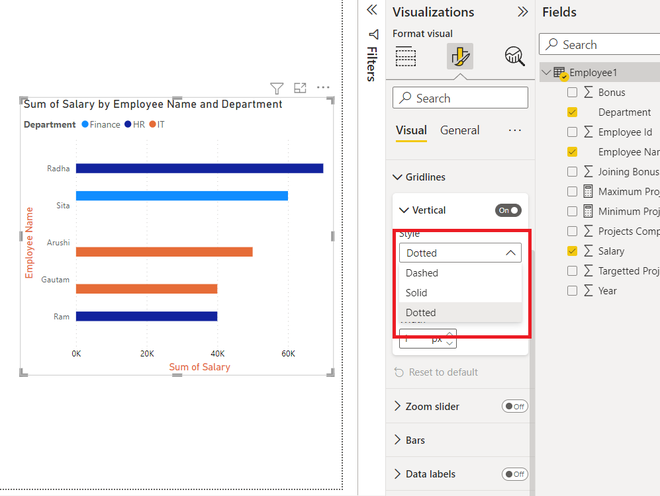
Task: Open the chart's filter icon
Action: coord(277,88)
